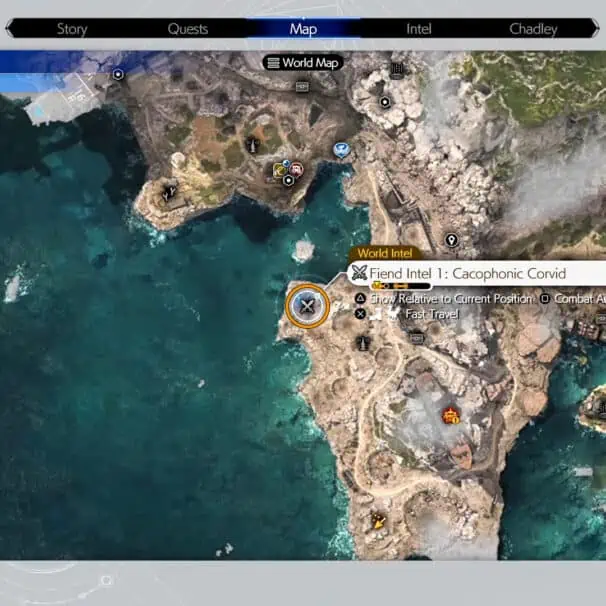This screenshot has width=606, height=606.
Task: Click the dark ladder-shaped icon right of World Map
Action: (397, 70)
